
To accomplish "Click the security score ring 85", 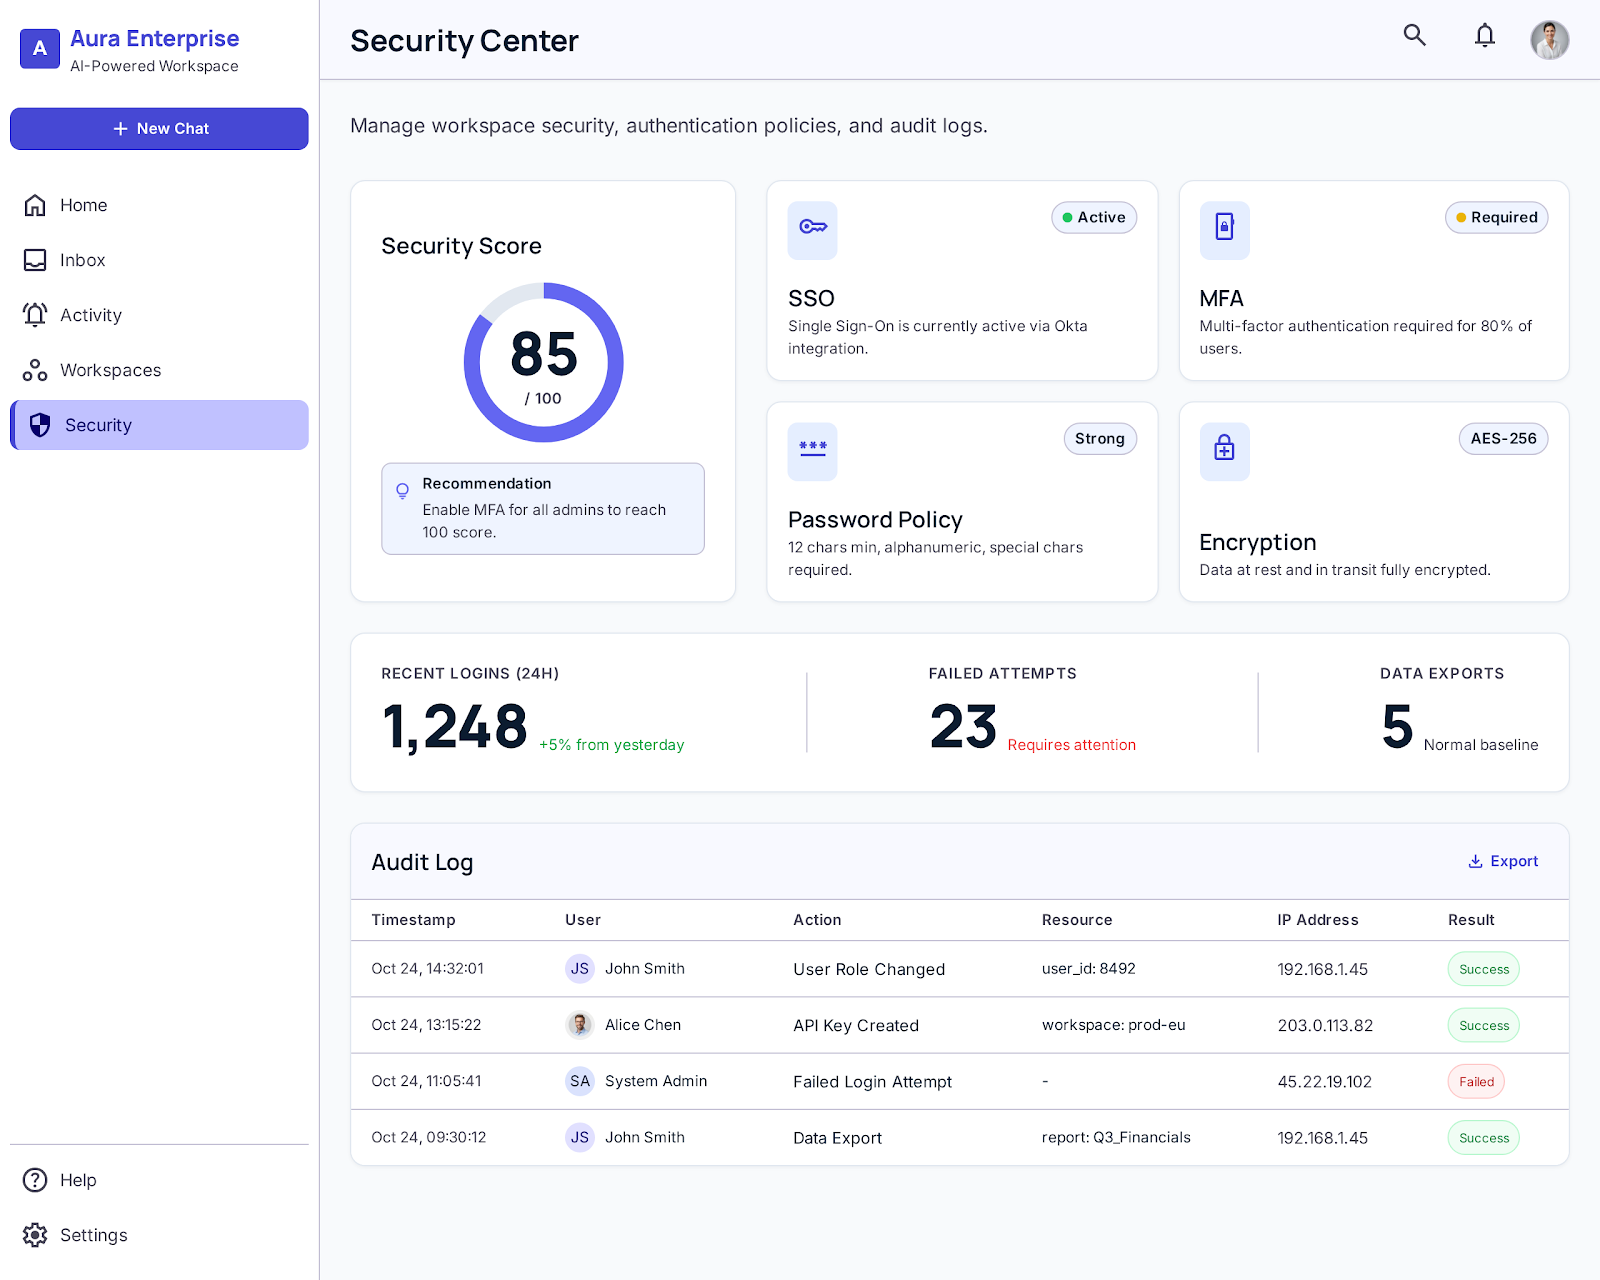I will (543, 362).
